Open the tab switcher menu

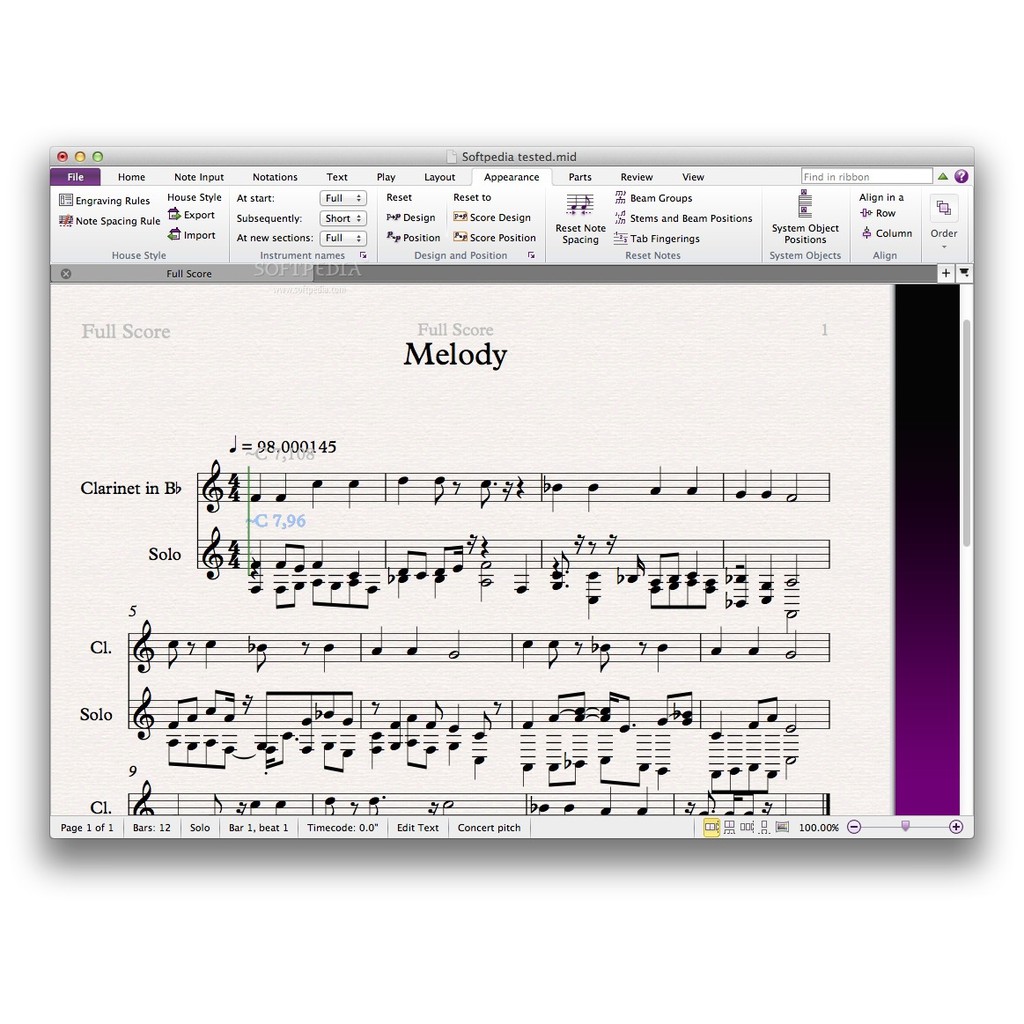coord(964,273)
